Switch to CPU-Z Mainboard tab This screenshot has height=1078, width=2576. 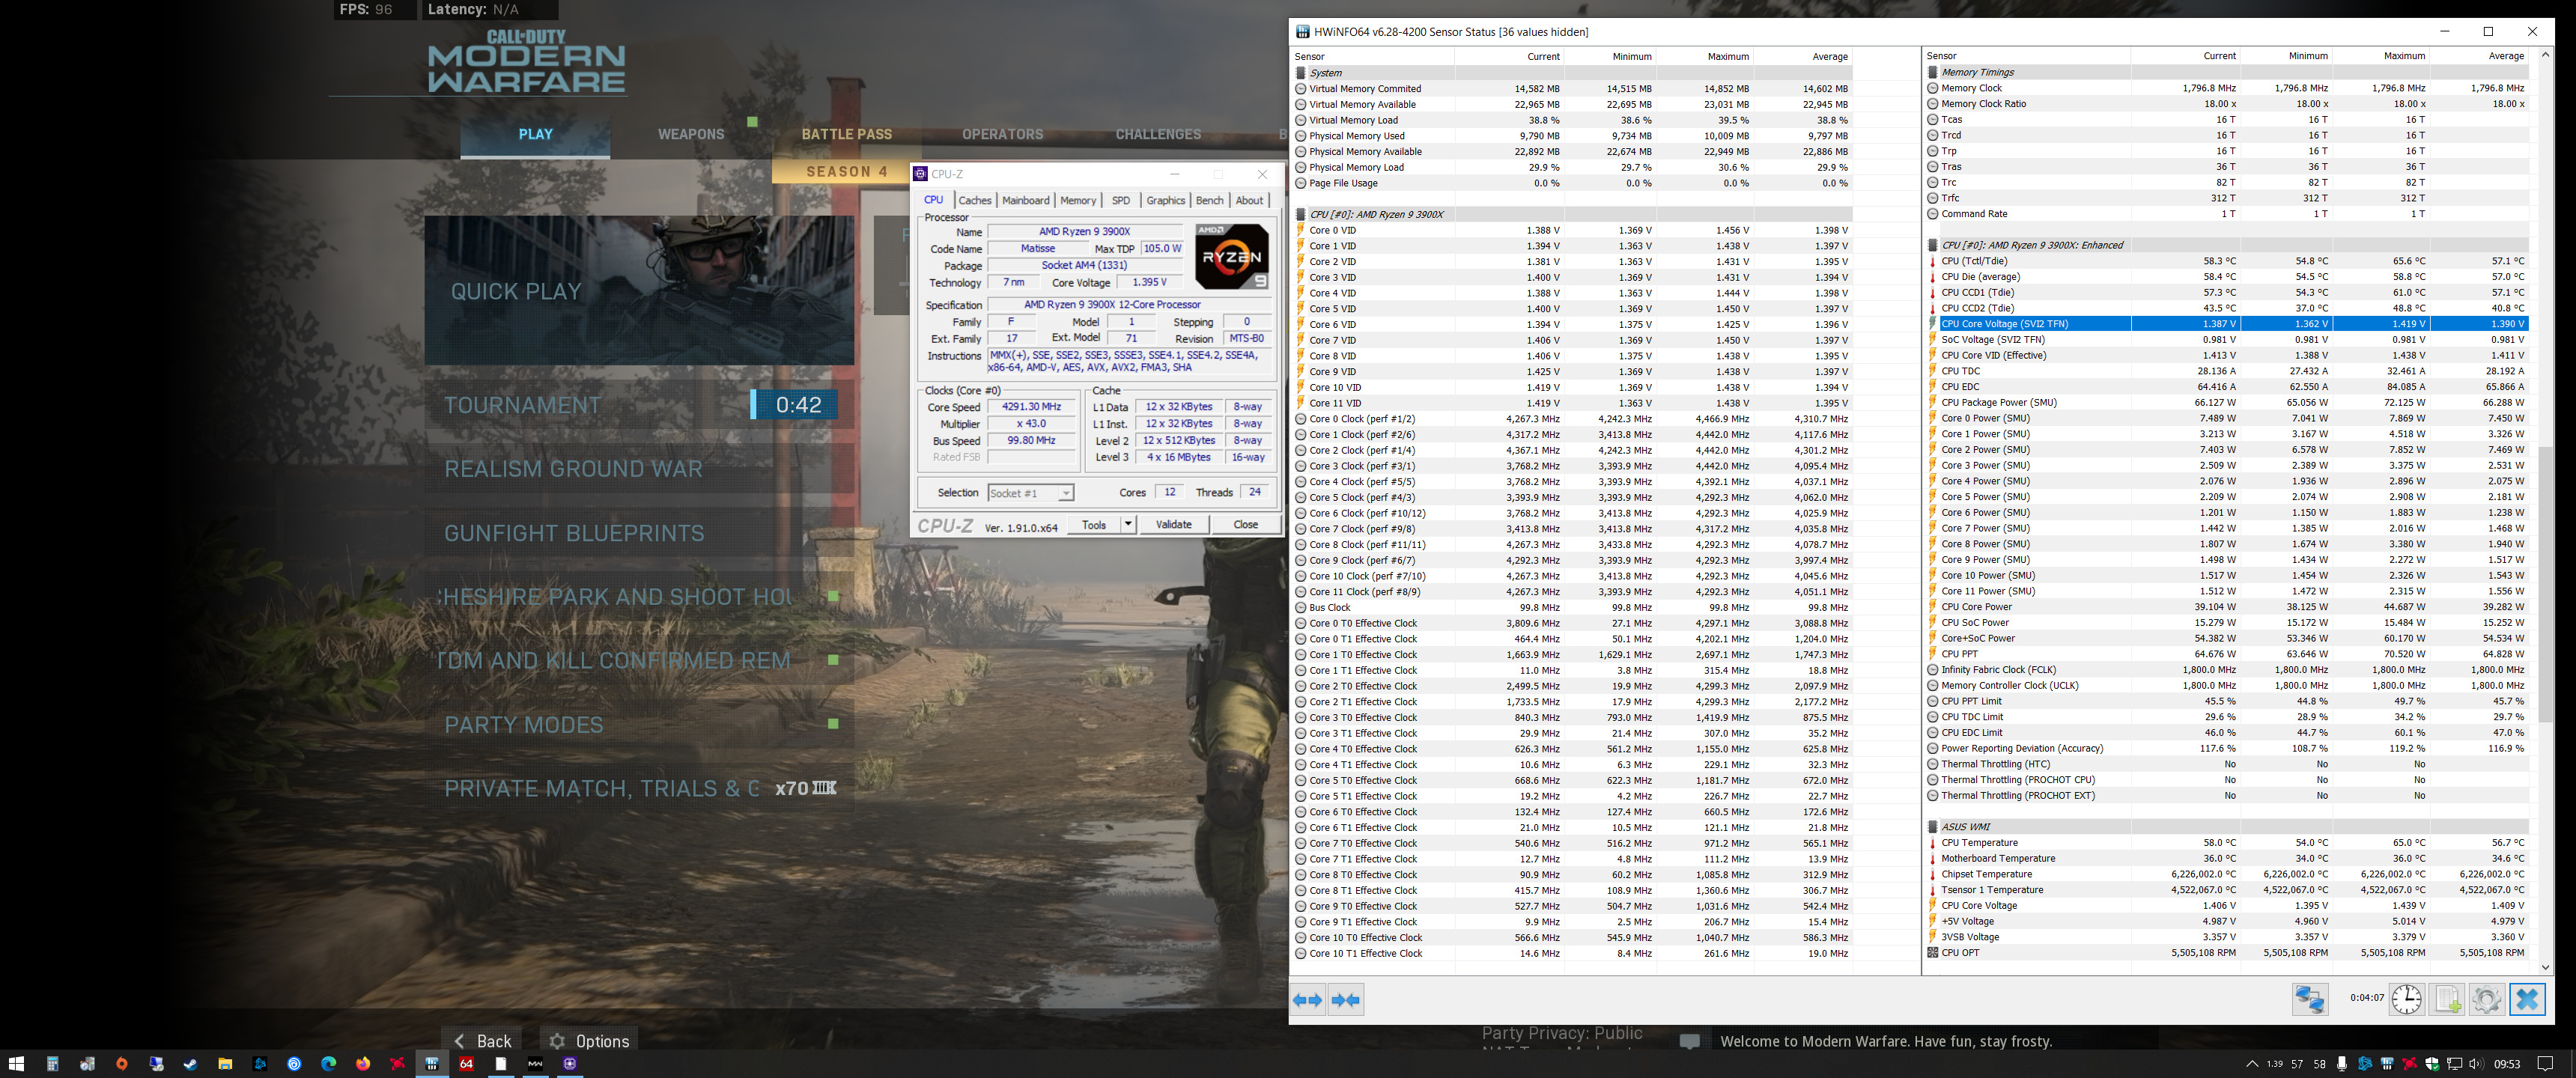[x=1025, y=200]
